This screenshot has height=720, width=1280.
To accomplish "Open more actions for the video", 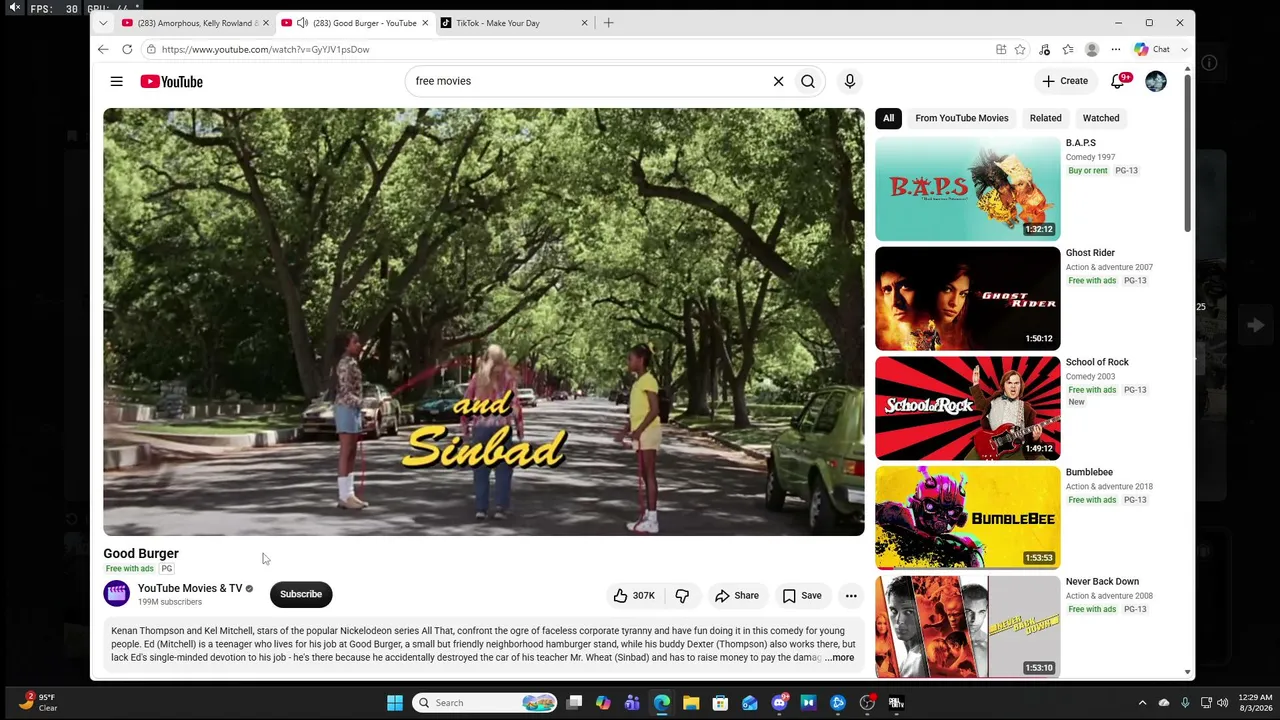I will 851,596.
